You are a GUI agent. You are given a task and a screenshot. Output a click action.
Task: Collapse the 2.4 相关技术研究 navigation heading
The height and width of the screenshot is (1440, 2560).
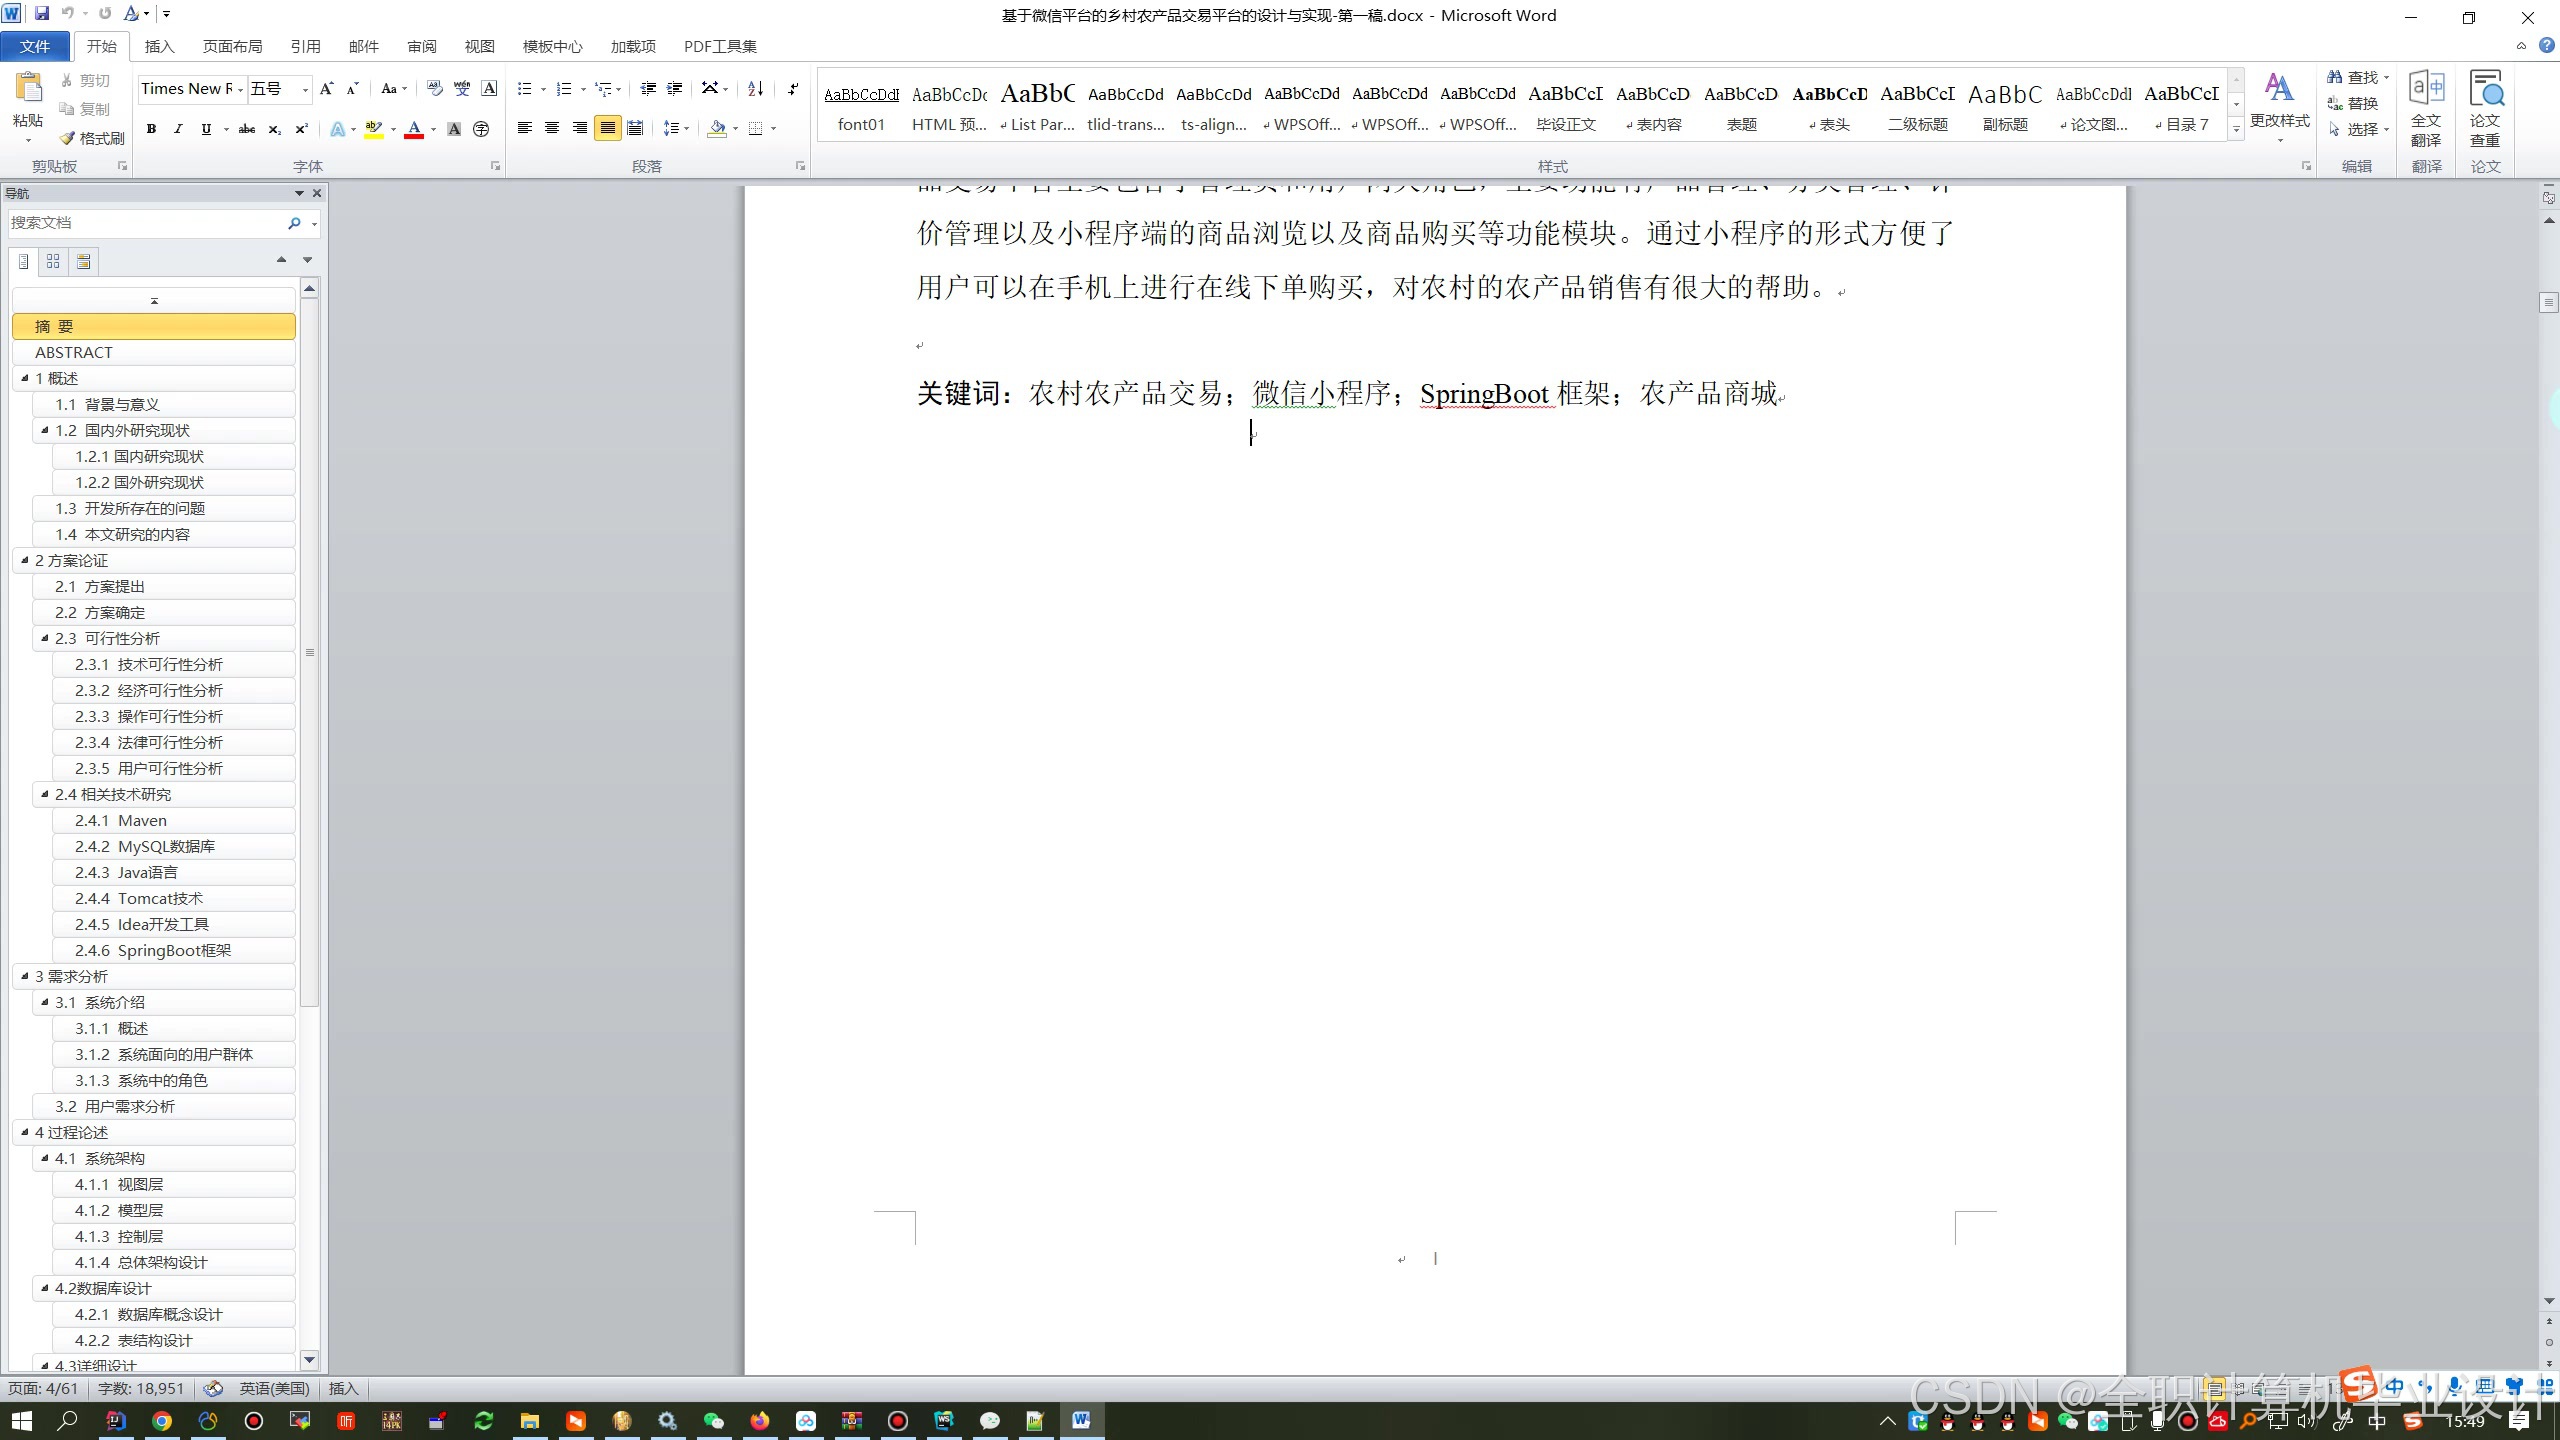[45, 794]
